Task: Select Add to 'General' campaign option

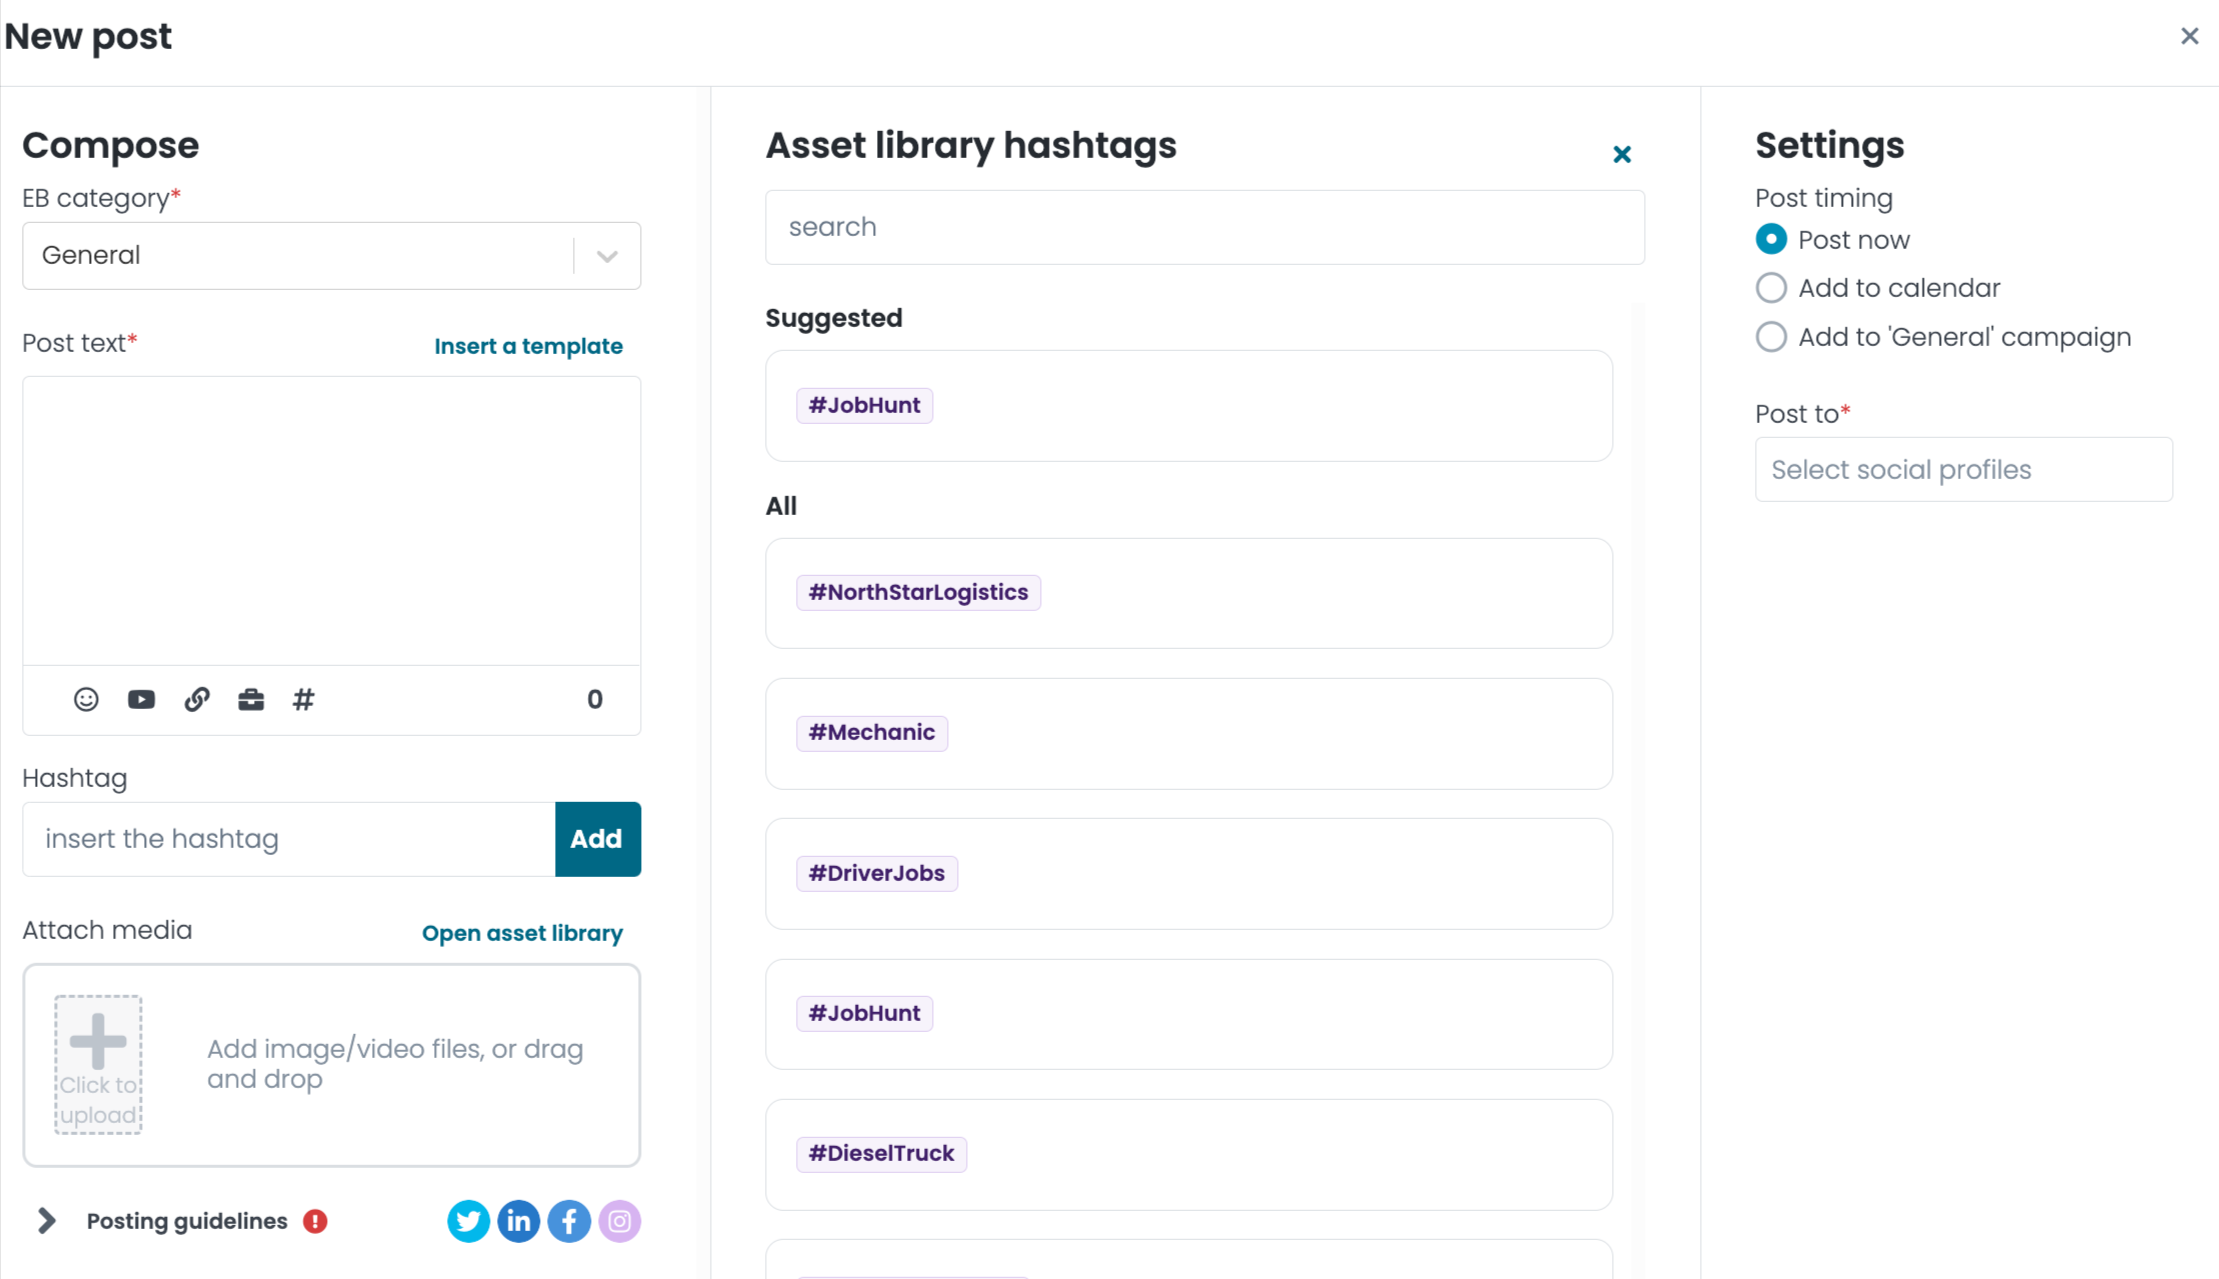Action: 1771,337
